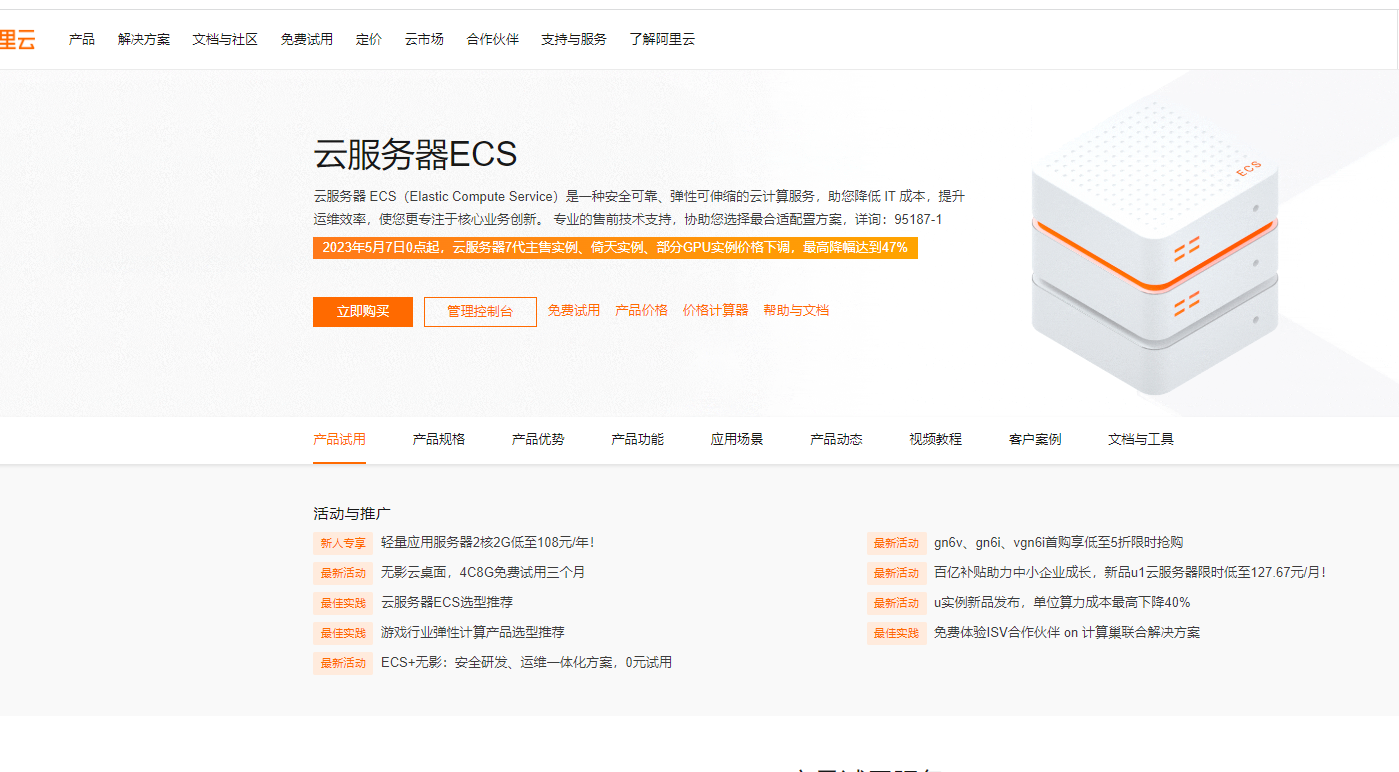Image resolution: width=1399 pixels, height=772 pixels.
Task: Click 最佳实践 tag beside 免费体验ISV合作伙伴
Action: point(896,634)
